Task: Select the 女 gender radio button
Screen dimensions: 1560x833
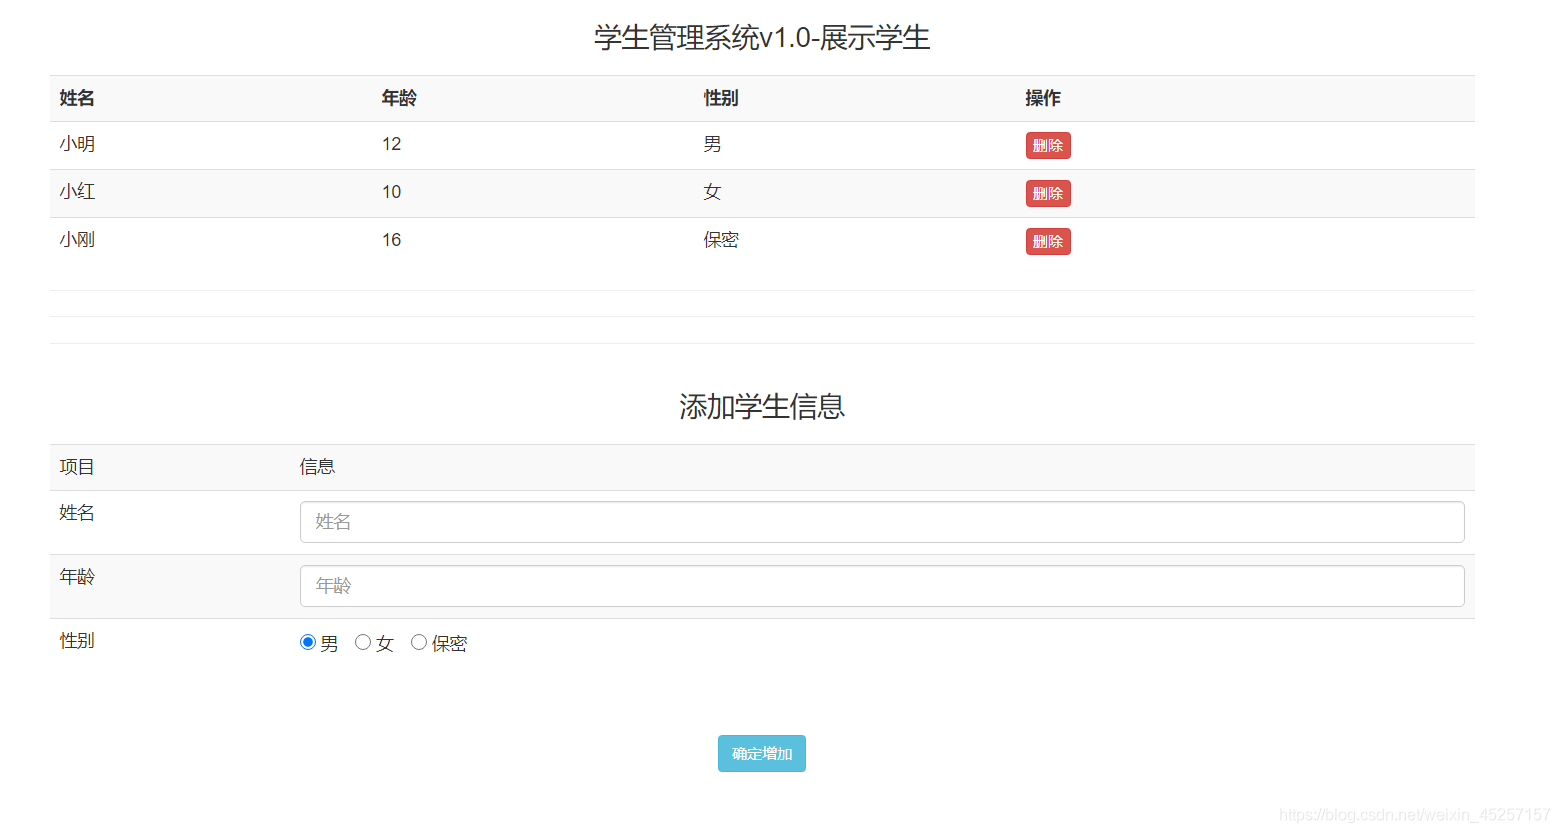Action: 363,642
